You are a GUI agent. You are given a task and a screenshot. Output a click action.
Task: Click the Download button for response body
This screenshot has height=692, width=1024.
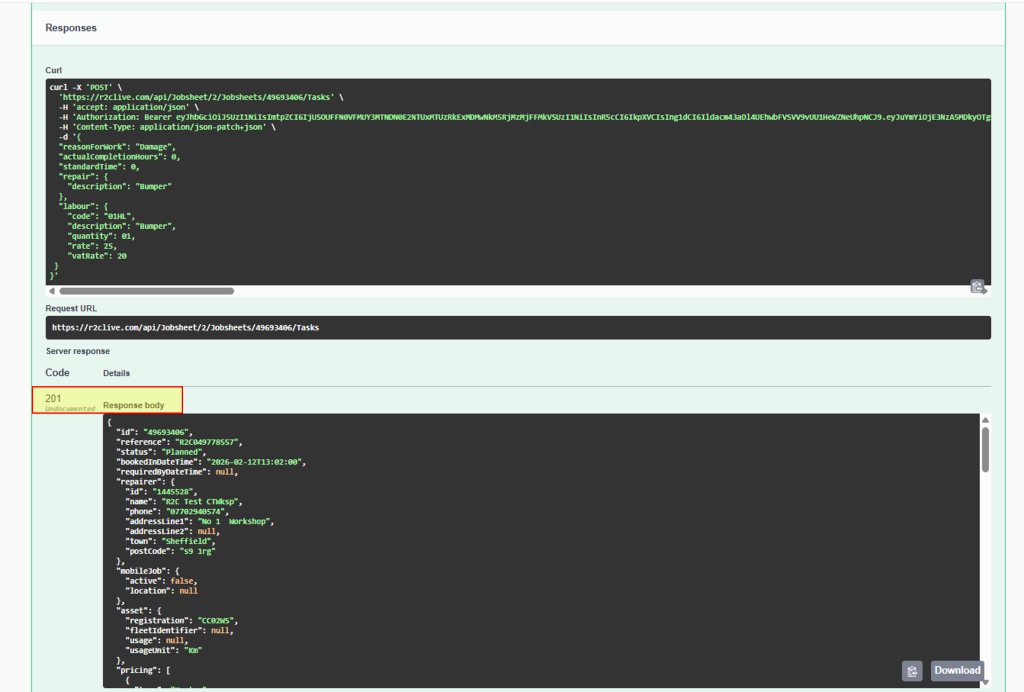957,670
